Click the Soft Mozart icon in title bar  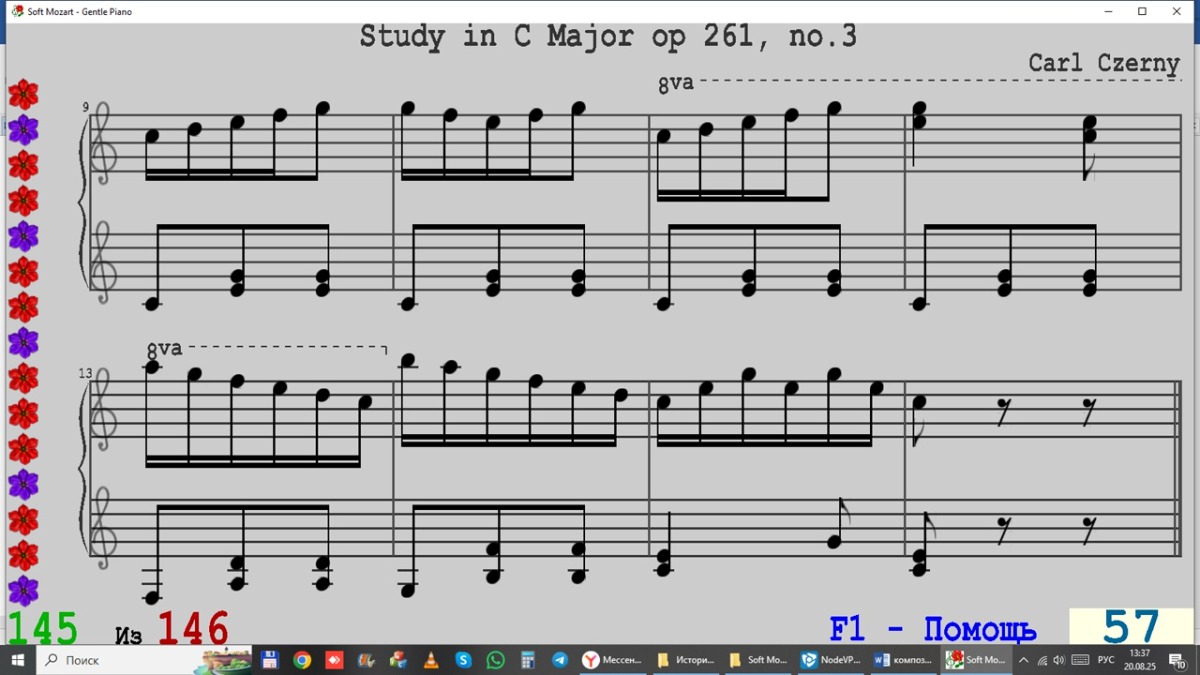click(17, 11)
